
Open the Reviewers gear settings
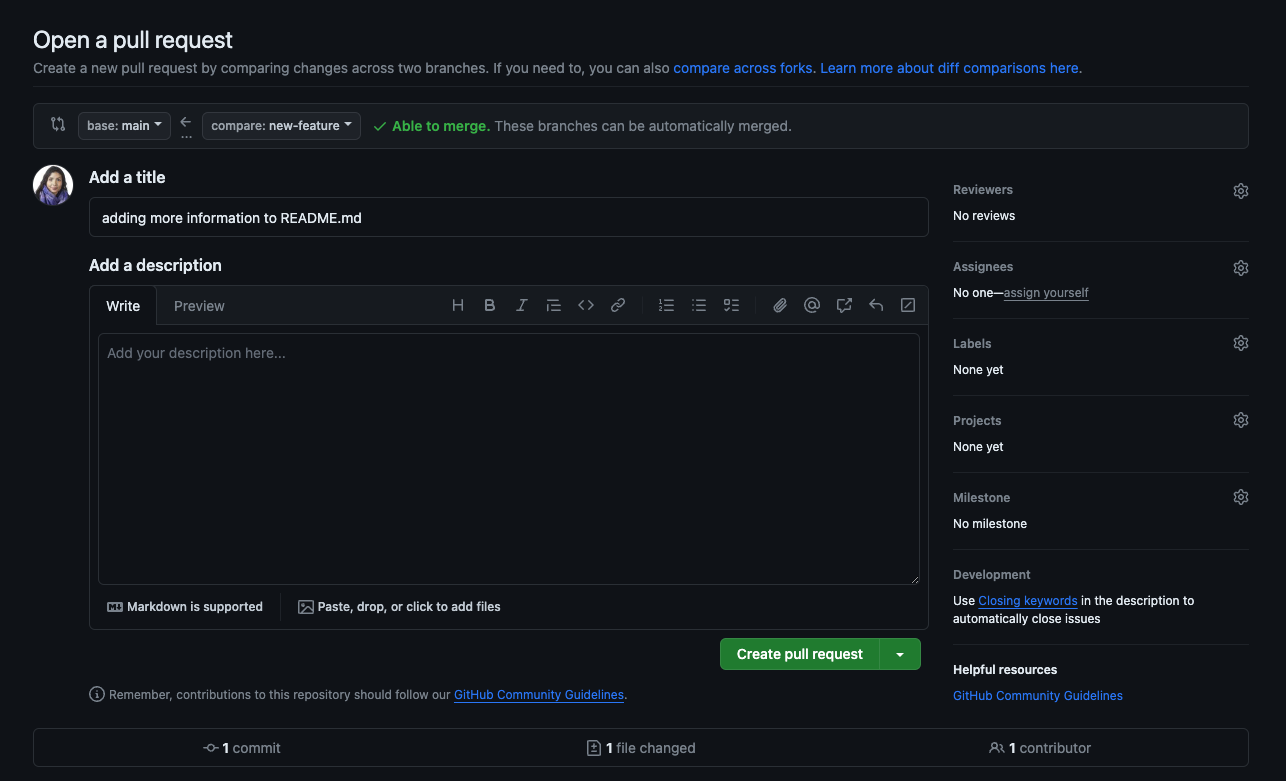tap(1240, 191)
